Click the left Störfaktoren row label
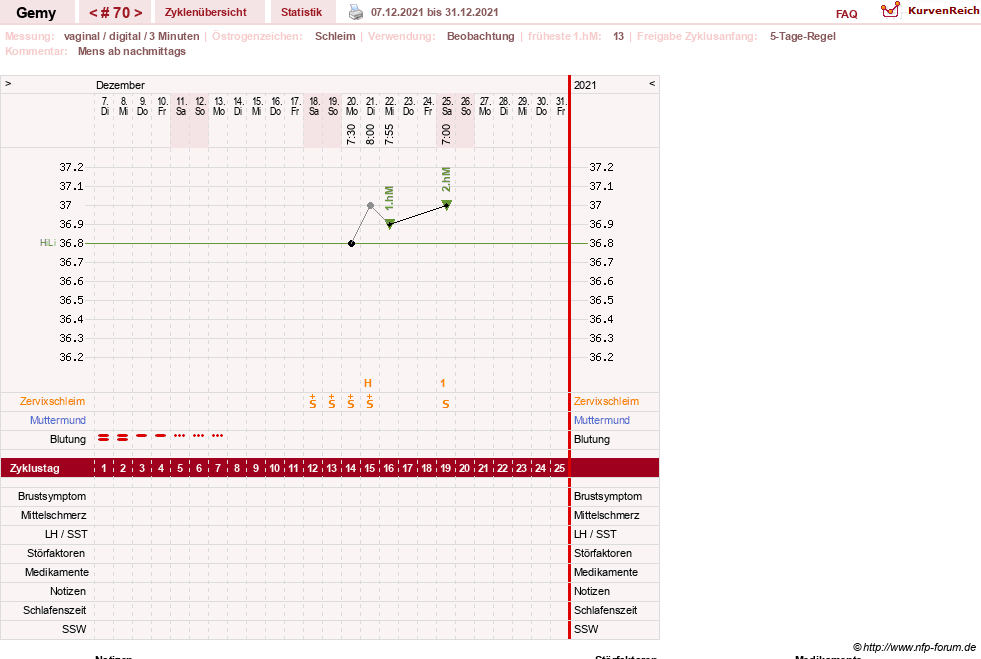981x659 pixels. coord(56,553)
